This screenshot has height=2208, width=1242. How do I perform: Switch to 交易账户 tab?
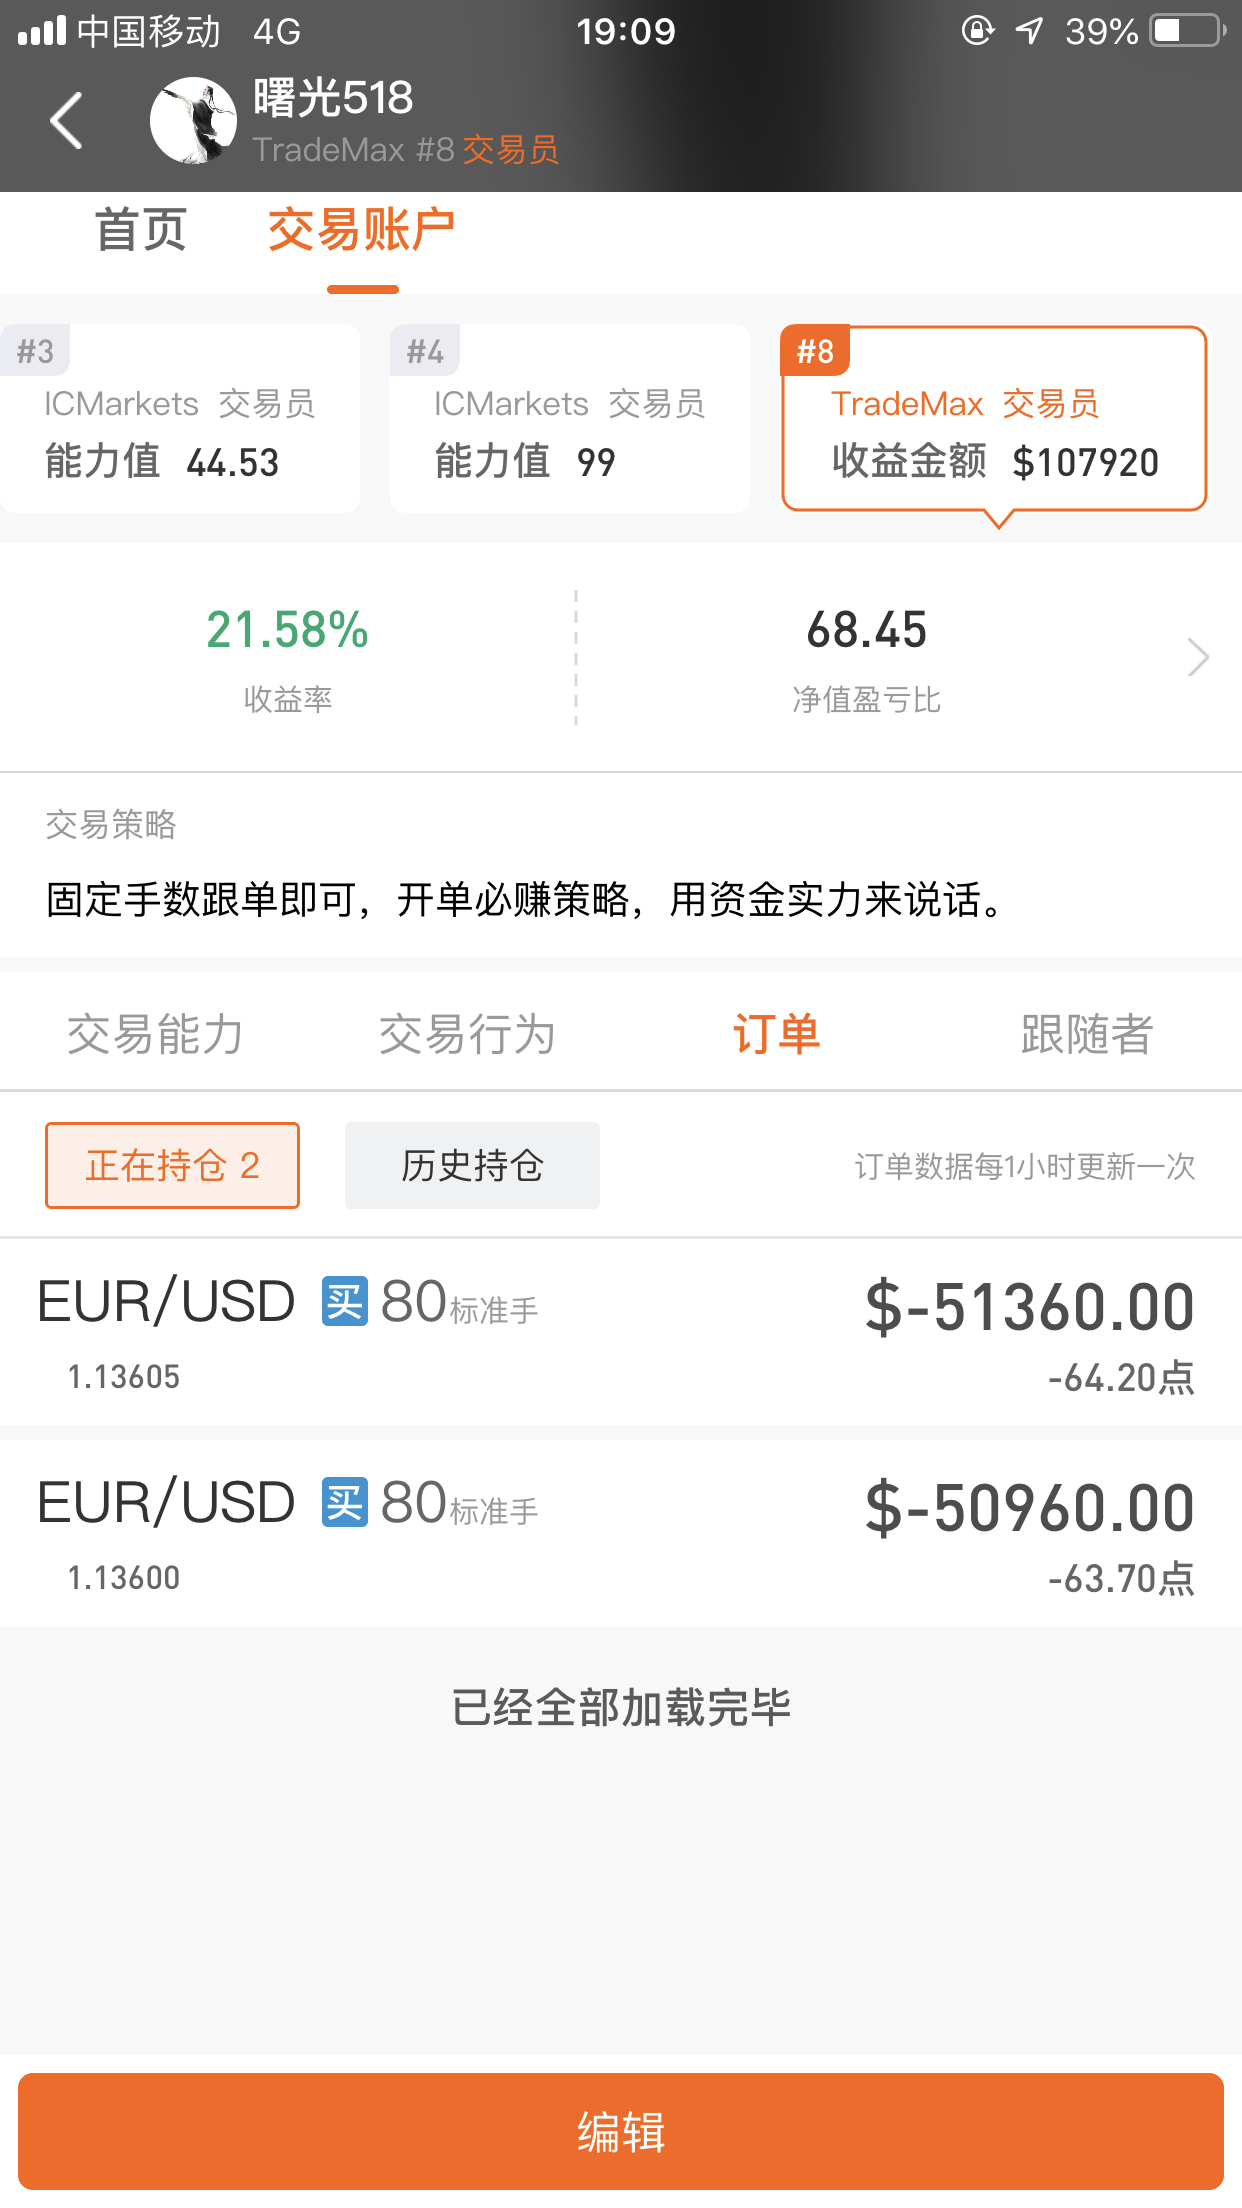[x=362, y=230]
